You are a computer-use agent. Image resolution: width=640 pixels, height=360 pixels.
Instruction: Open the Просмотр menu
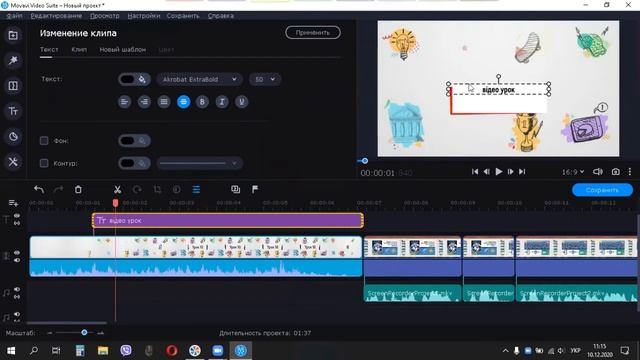coord(104,16)
